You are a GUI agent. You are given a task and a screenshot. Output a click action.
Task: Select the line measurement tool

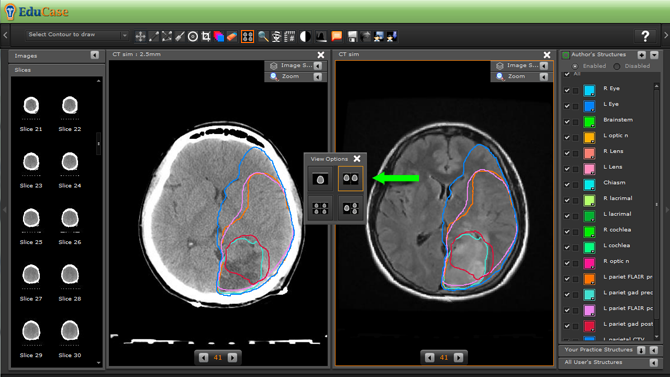(x=154, y=37)
